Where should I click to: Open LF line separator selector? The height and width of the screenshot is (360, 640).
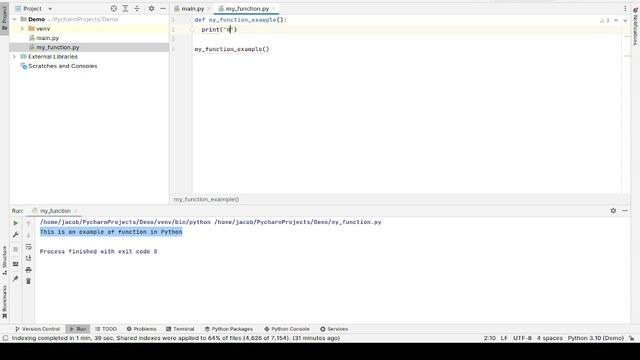tap(504, 338)
